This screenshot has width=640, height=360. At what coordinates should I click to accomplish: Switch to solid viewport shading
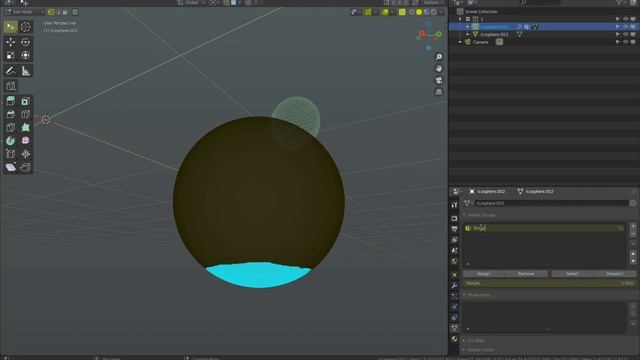(x=419, y=12)
